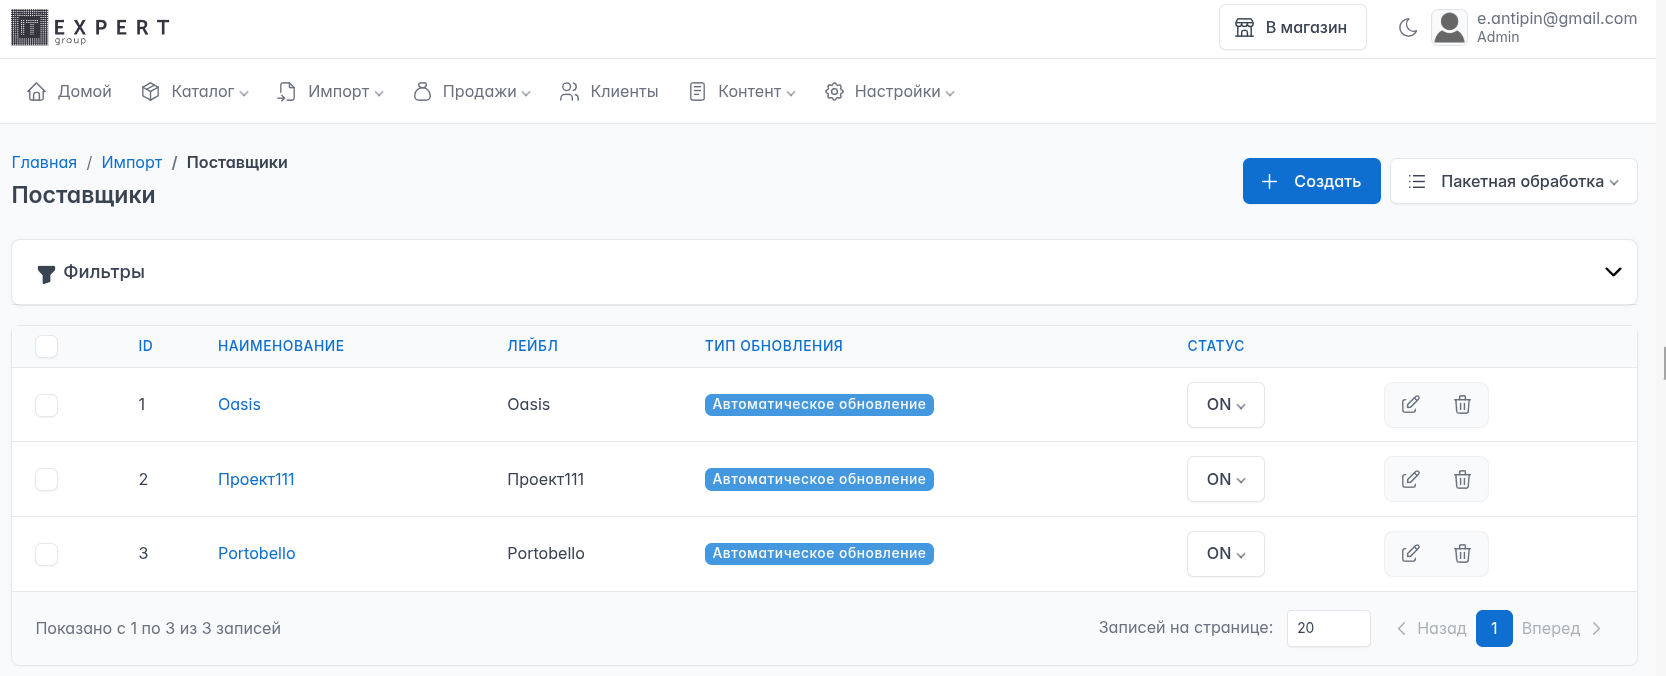Click the trash icon in Oasis row
The height and width of the screenshot is (676, 1666).
point(1462,405)
